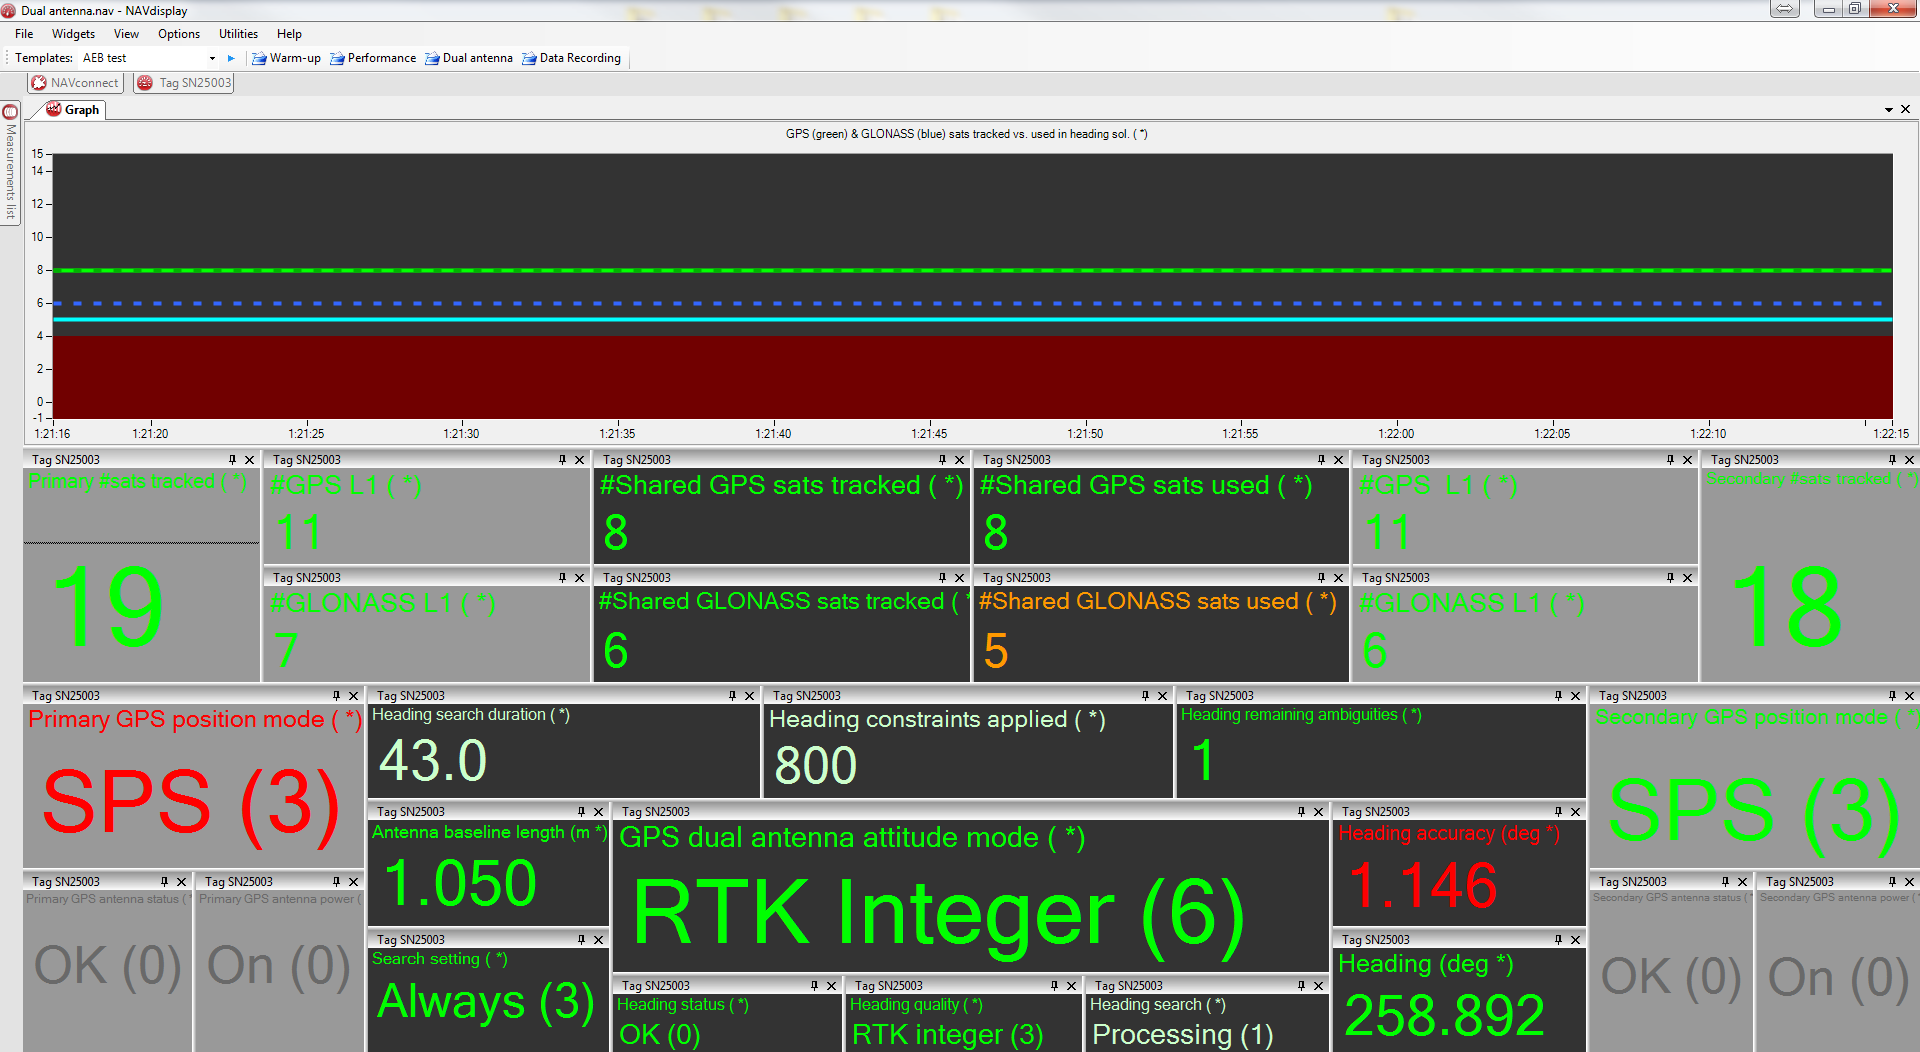Load the Performance template
The image size is (1920, 1052).
point(373,58)
